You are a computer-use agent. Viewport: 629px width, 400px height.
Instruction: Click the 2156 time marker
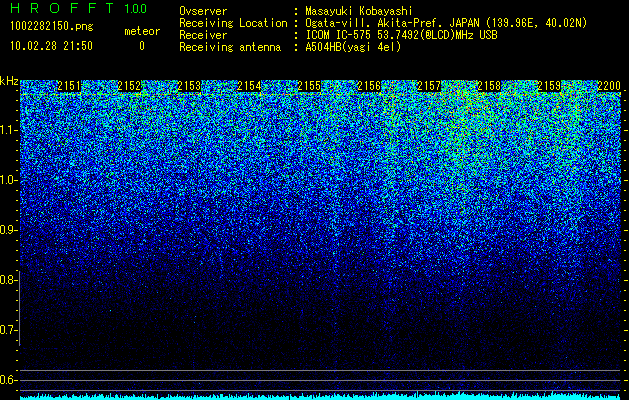(369, 86)
